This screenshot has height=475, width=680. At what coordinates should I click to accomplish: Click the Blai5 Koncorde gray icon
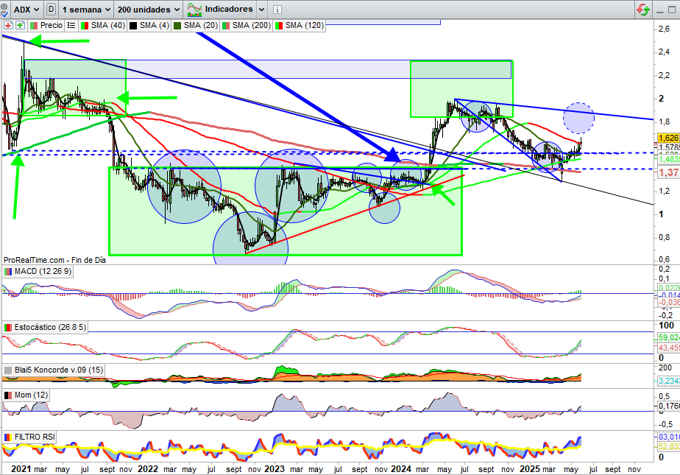(x=8, y=370)
